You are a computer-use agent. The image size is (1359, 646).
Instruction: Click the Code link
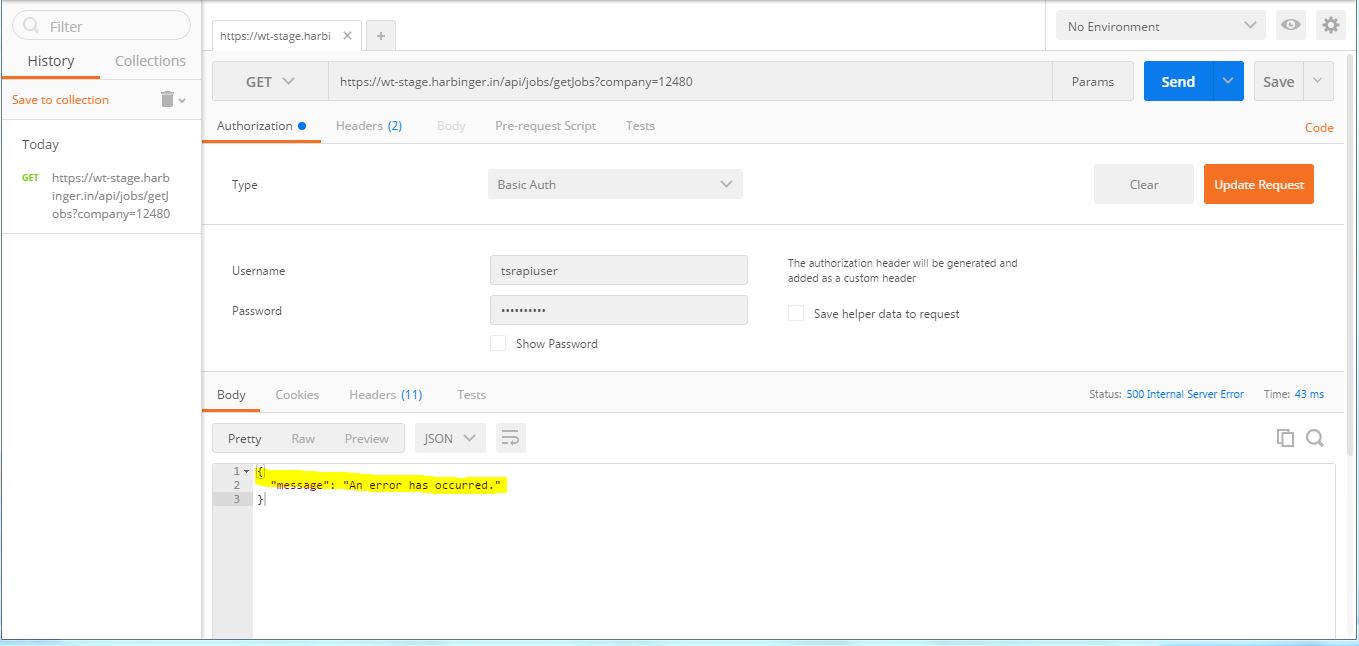[x=1319, y=127]
